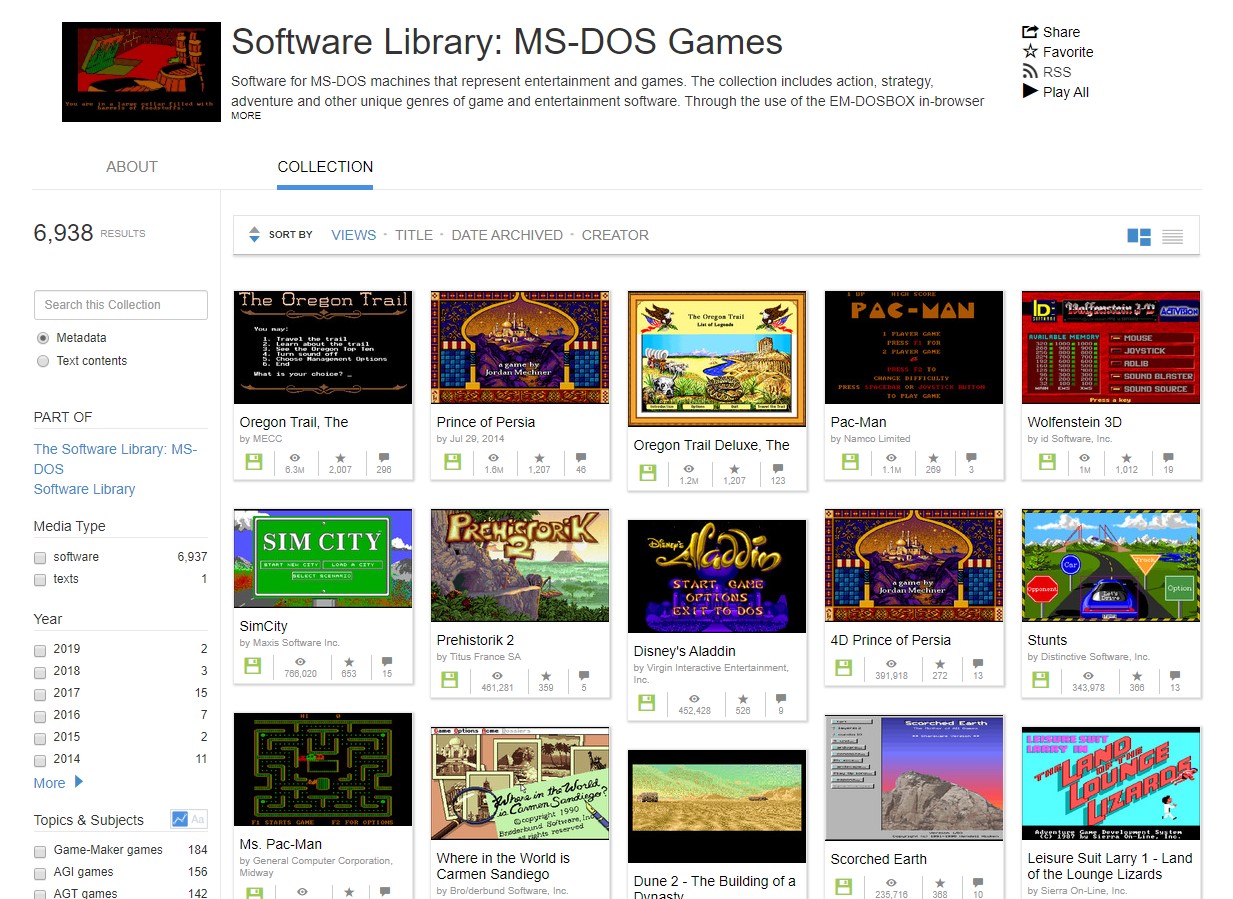Check the software media type checkbox

(x=40, y=558)
